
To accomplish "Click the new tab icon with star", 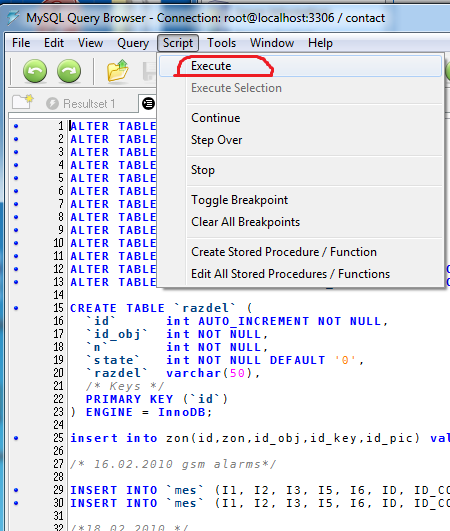I will (23, 102).
